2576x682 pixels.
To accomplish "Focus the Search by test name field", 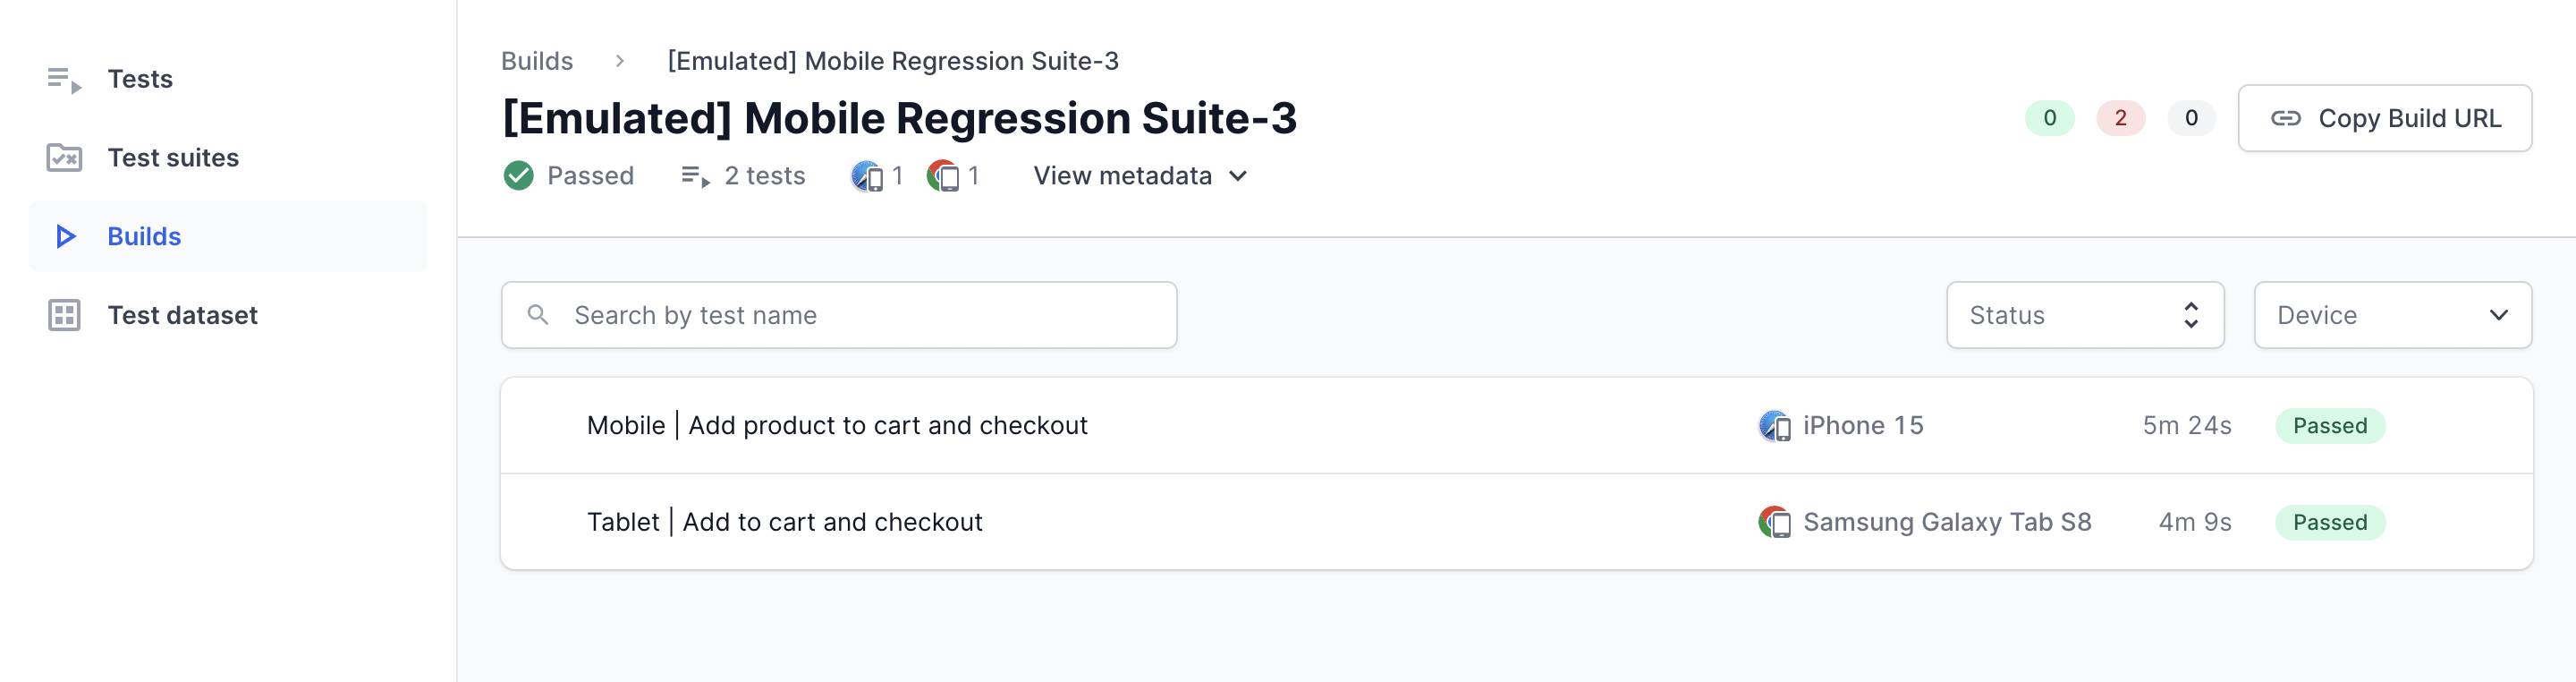I will [838, 316].
